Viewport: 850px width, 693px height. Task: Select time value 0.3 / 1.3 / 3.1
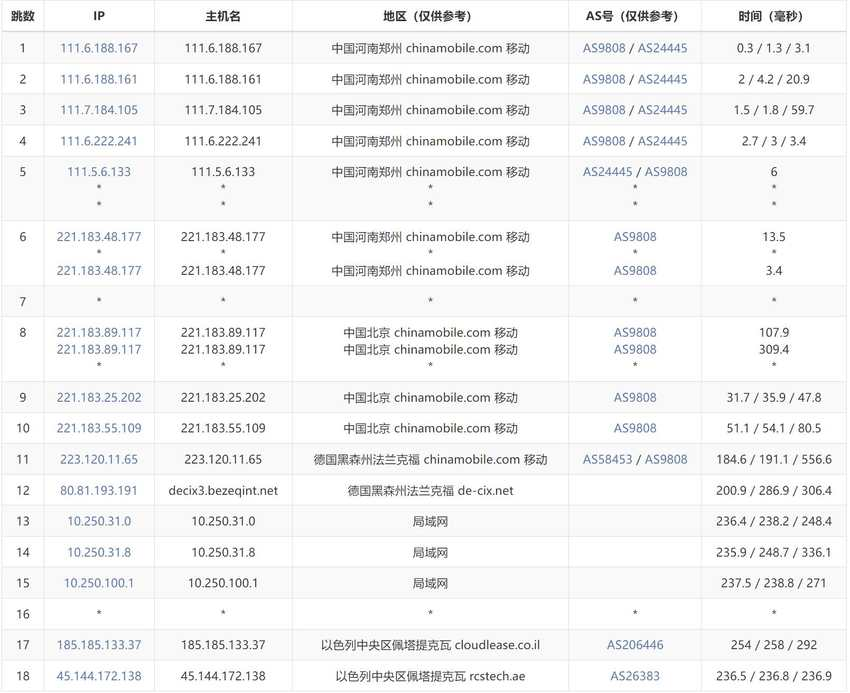[x=774, y=48]
